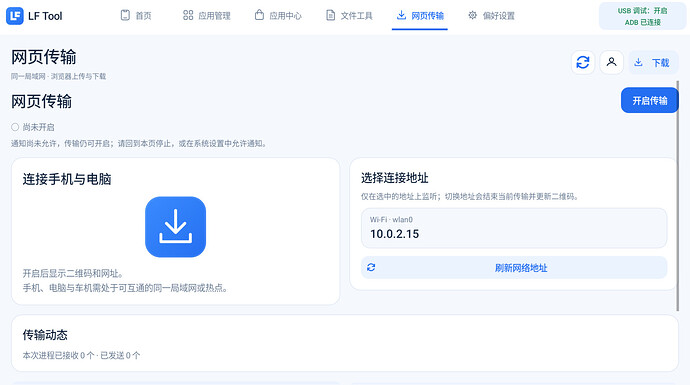Click the 应用中心 bag icon
Image resolution: width=690 pixels, height=385 pixels.
(259, 15)
